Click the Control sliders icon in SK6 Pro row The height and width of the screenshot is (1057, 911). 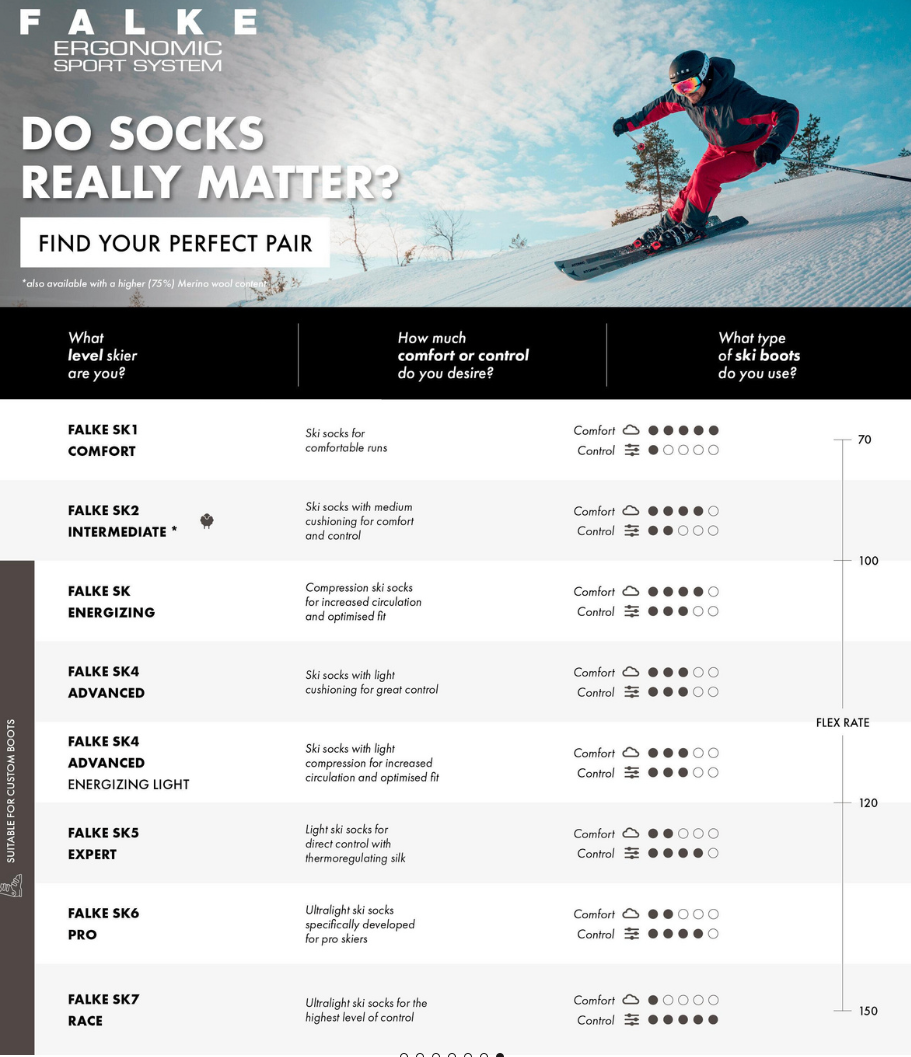coord(632,934)
